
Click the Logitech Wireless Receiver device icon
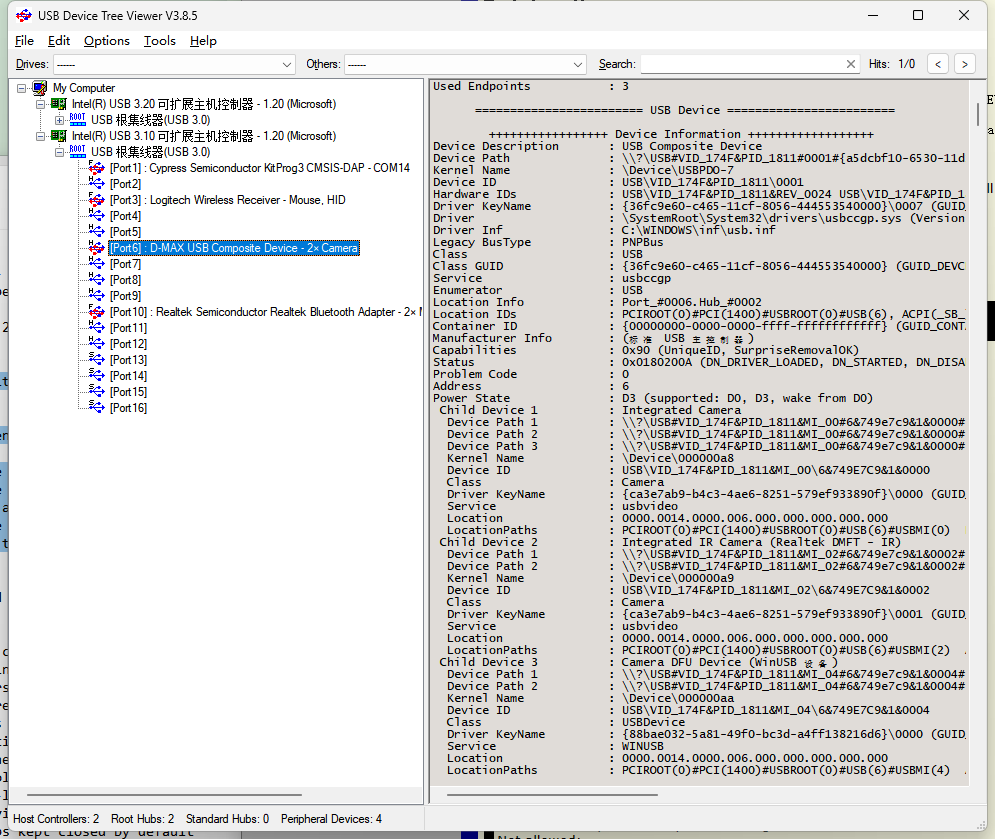click(96, 200)
